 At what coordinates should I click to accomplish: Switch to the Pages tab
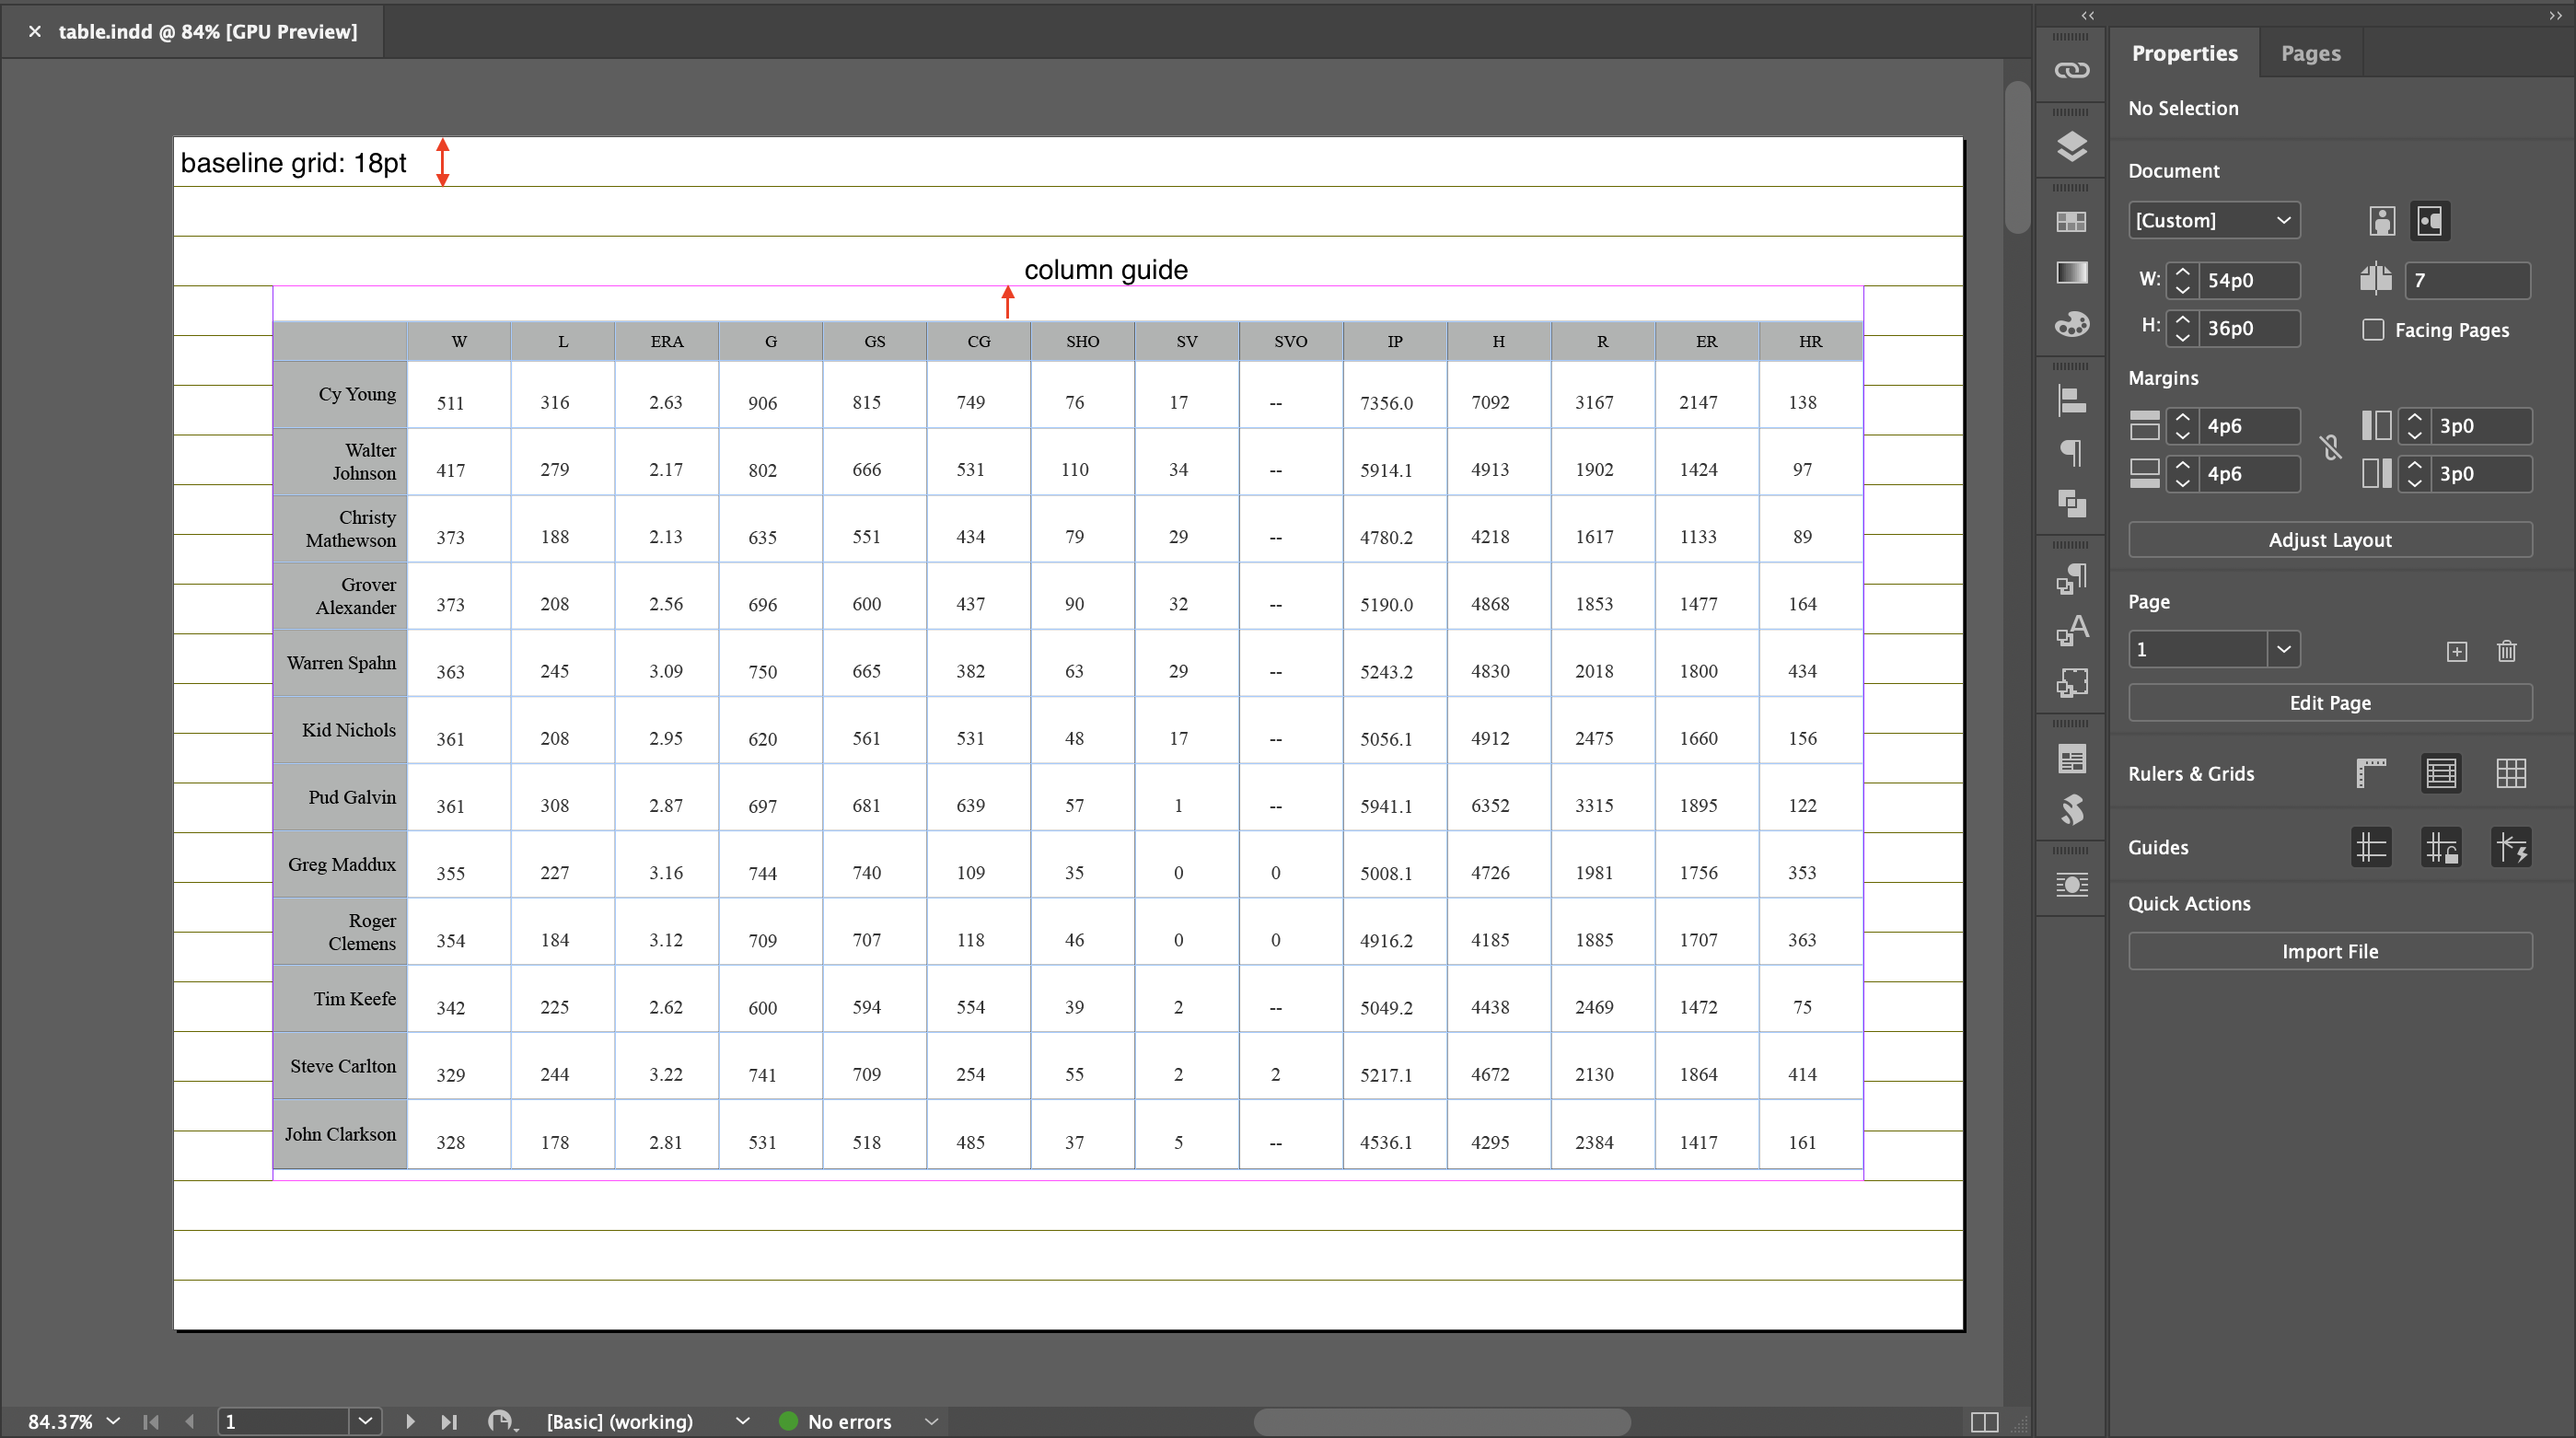click(x=2310, y=53)
